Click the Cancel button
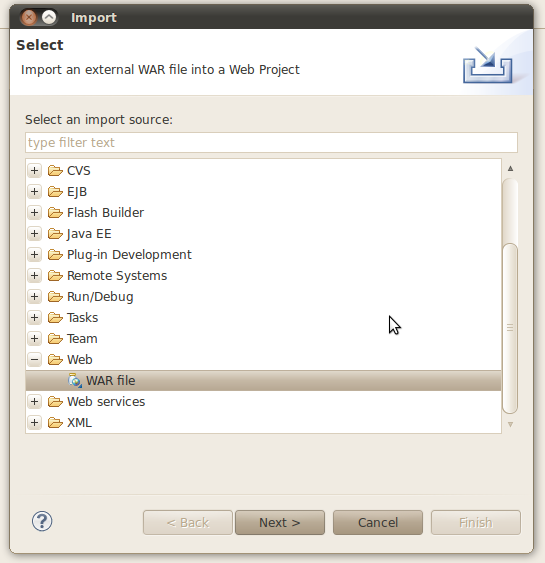 (378, 522)
